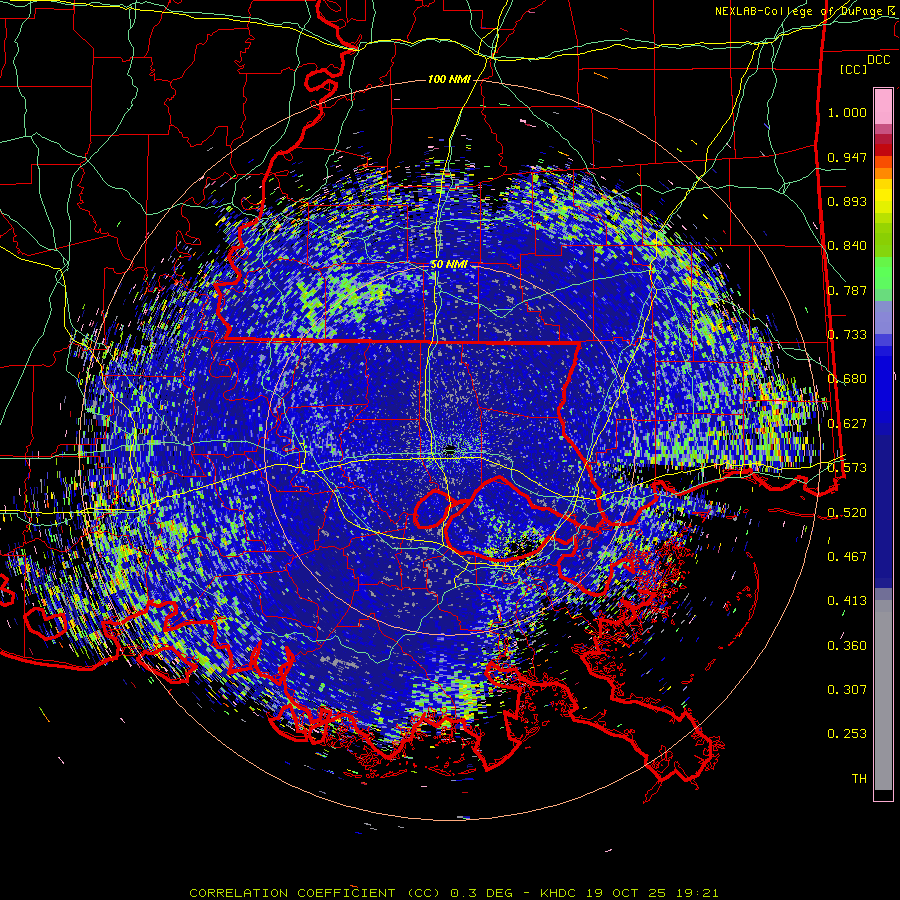Click the DCC label above the color scale
The height and width of the screenshot is (900, 900).
click(x=878, y=60)
